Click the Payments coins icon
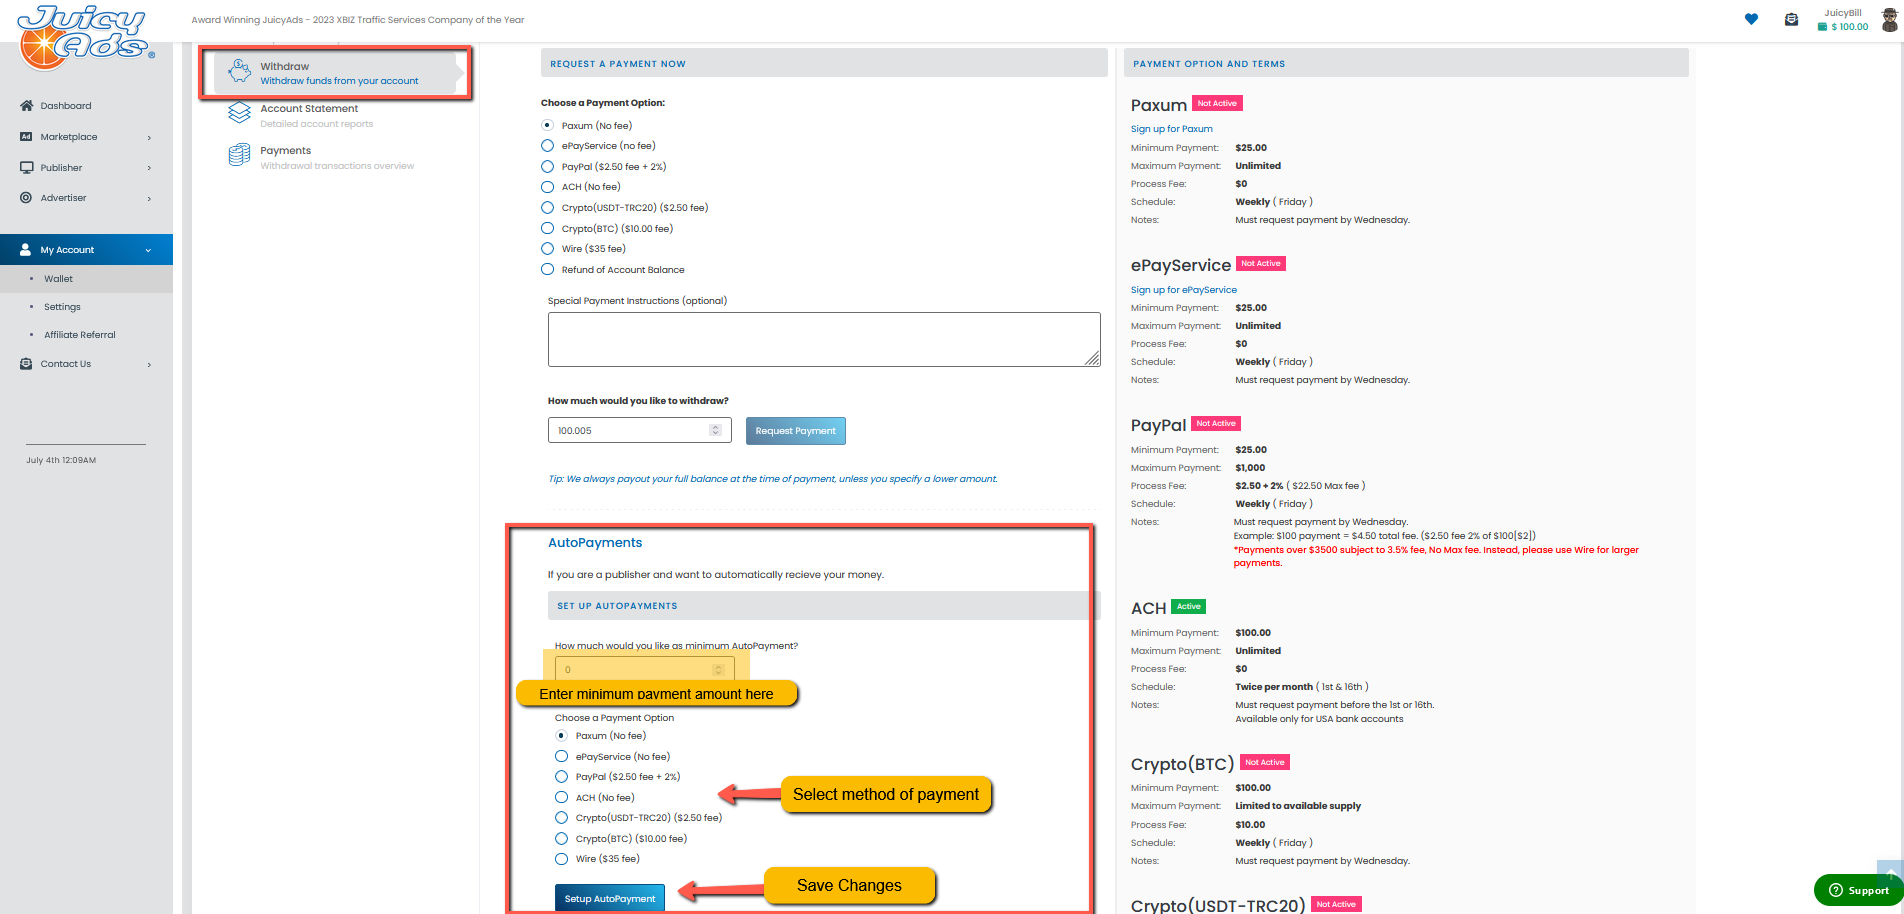 tap(239, 155)
